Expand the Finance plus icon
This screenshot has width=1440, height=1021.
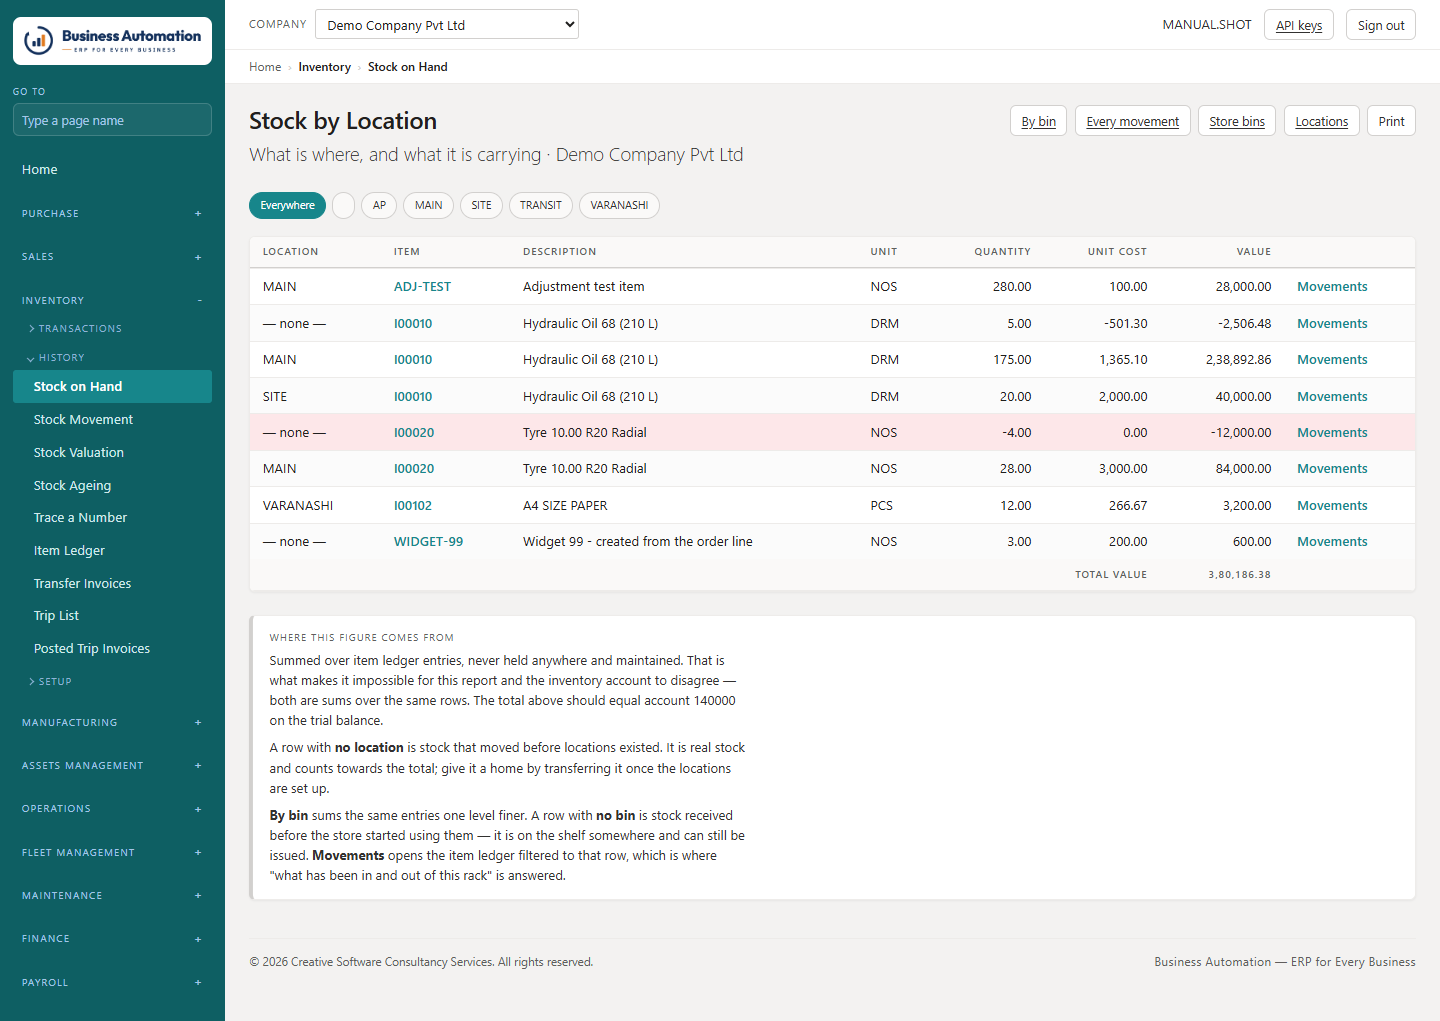(198, 939)
